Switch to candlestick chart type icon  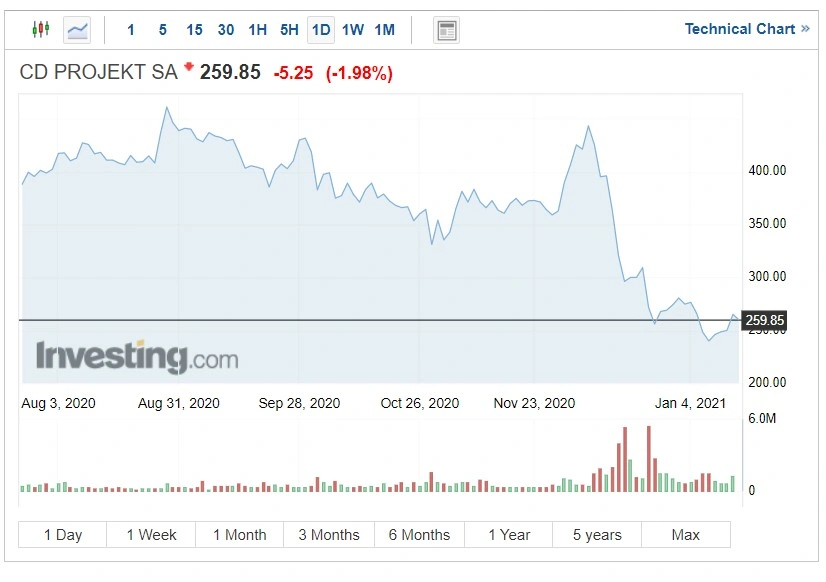(41, 29)
